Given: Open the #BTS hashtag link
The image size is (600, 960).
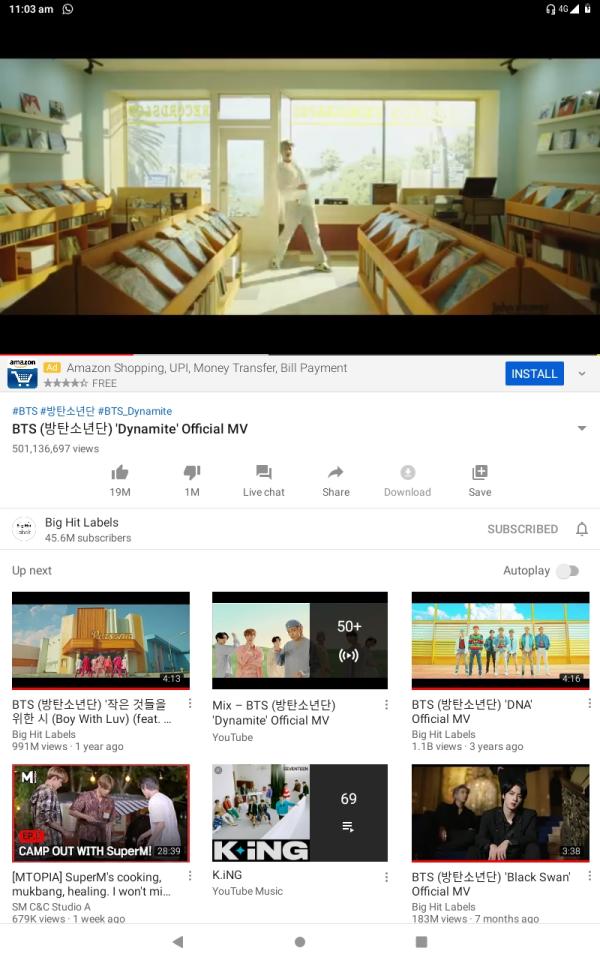Looking at the screenshot, I should (25, 411).
